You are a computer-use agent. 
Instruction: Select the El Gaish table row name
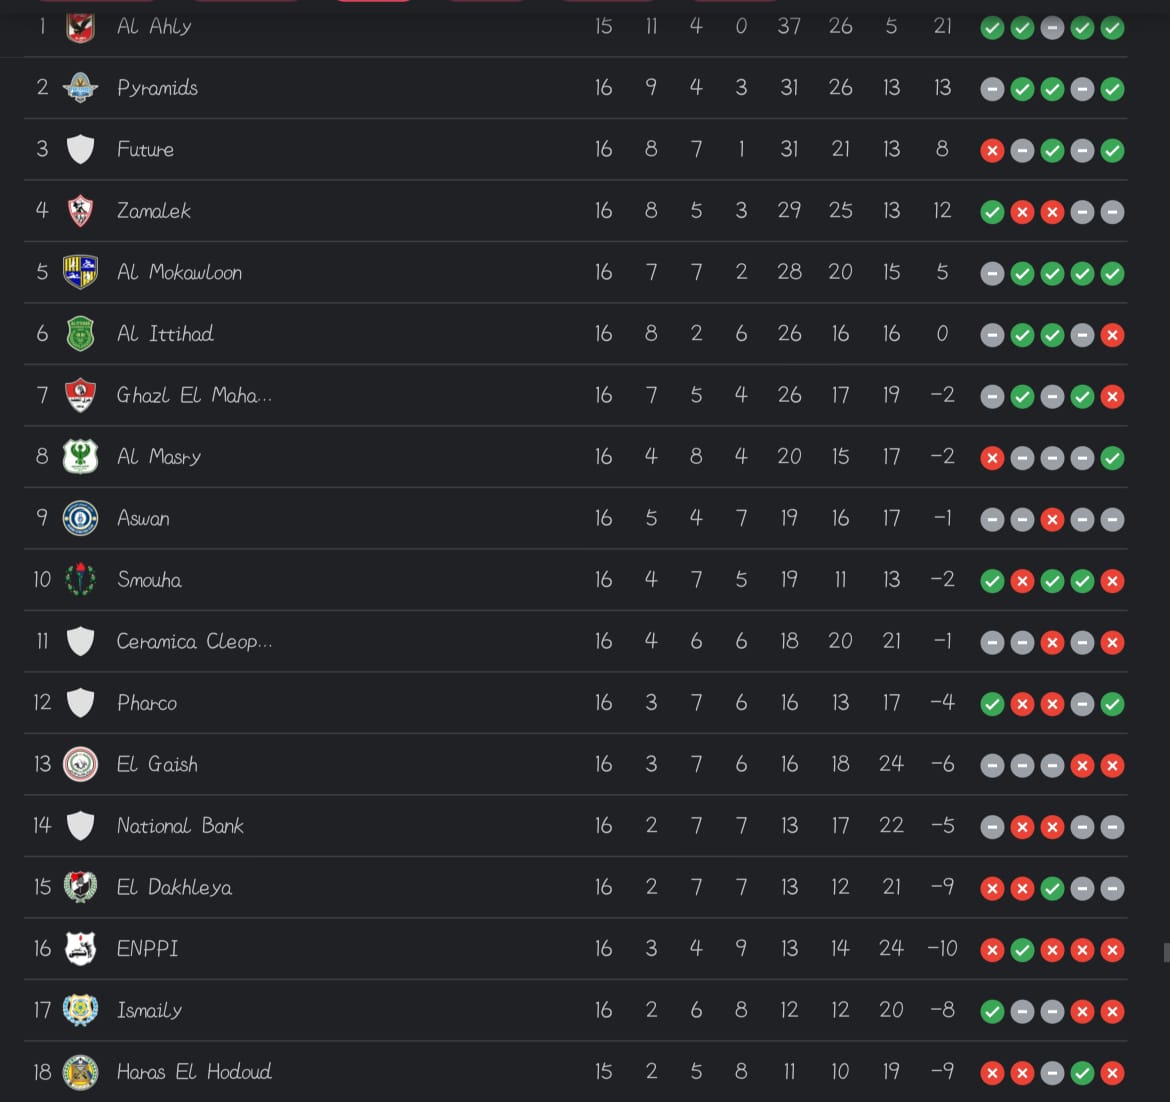[157, 765]
